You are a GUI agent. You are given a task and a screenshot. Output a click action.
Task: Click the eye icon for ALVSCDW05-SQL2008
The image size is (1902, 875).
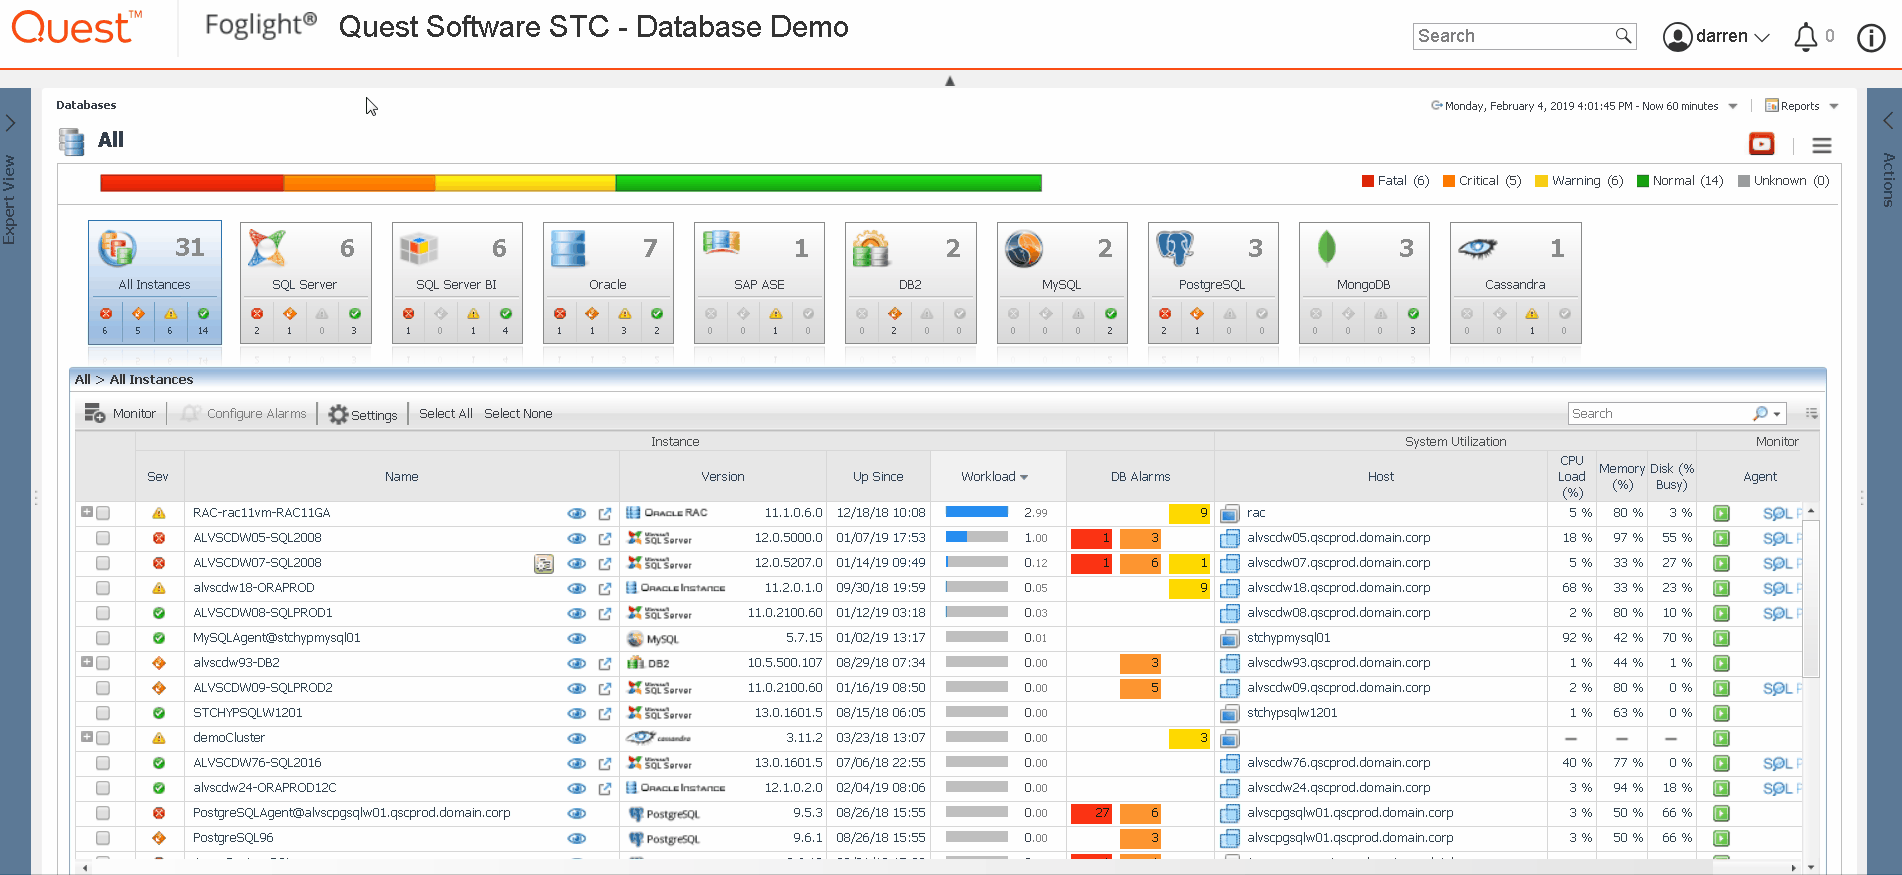pyautogui.click(x=577, y=538)
